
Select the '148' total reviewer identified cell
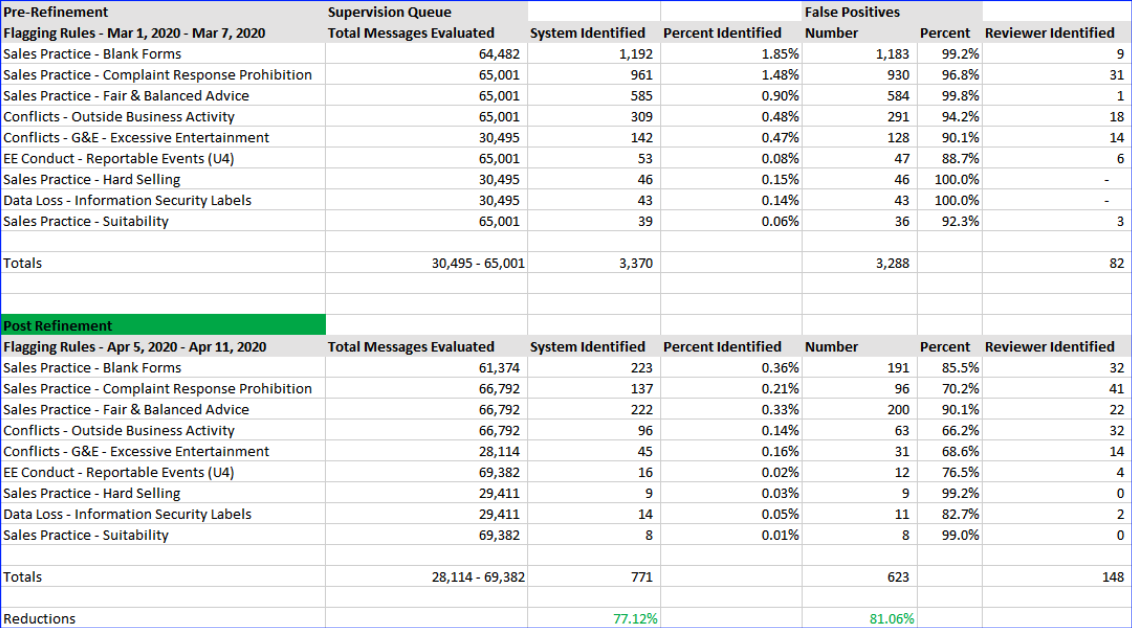[1056, 577]
